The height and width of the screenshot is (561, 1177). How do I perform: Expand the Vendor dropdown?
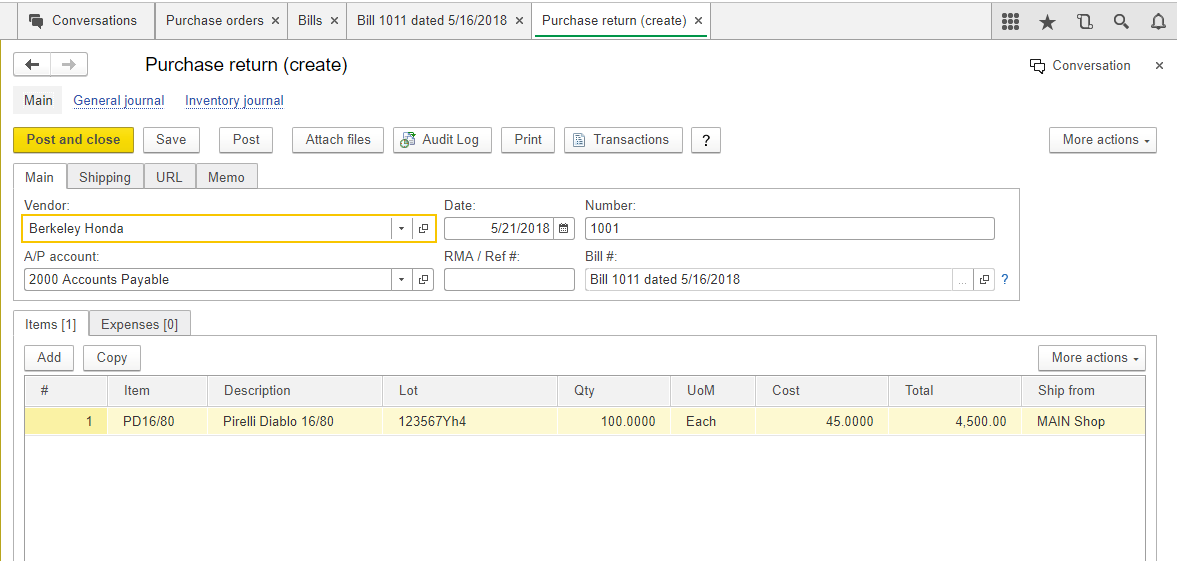(402, 228)
